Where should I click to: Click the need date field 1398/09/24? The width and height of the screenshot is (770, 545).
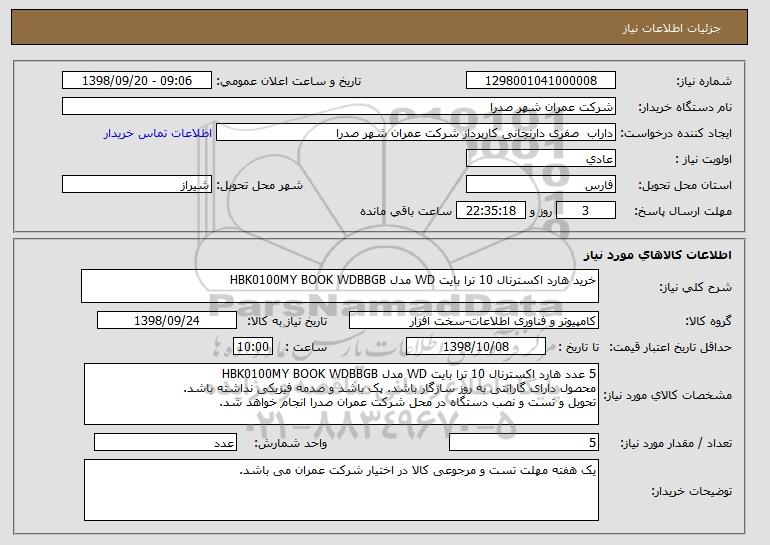point(167,321)
